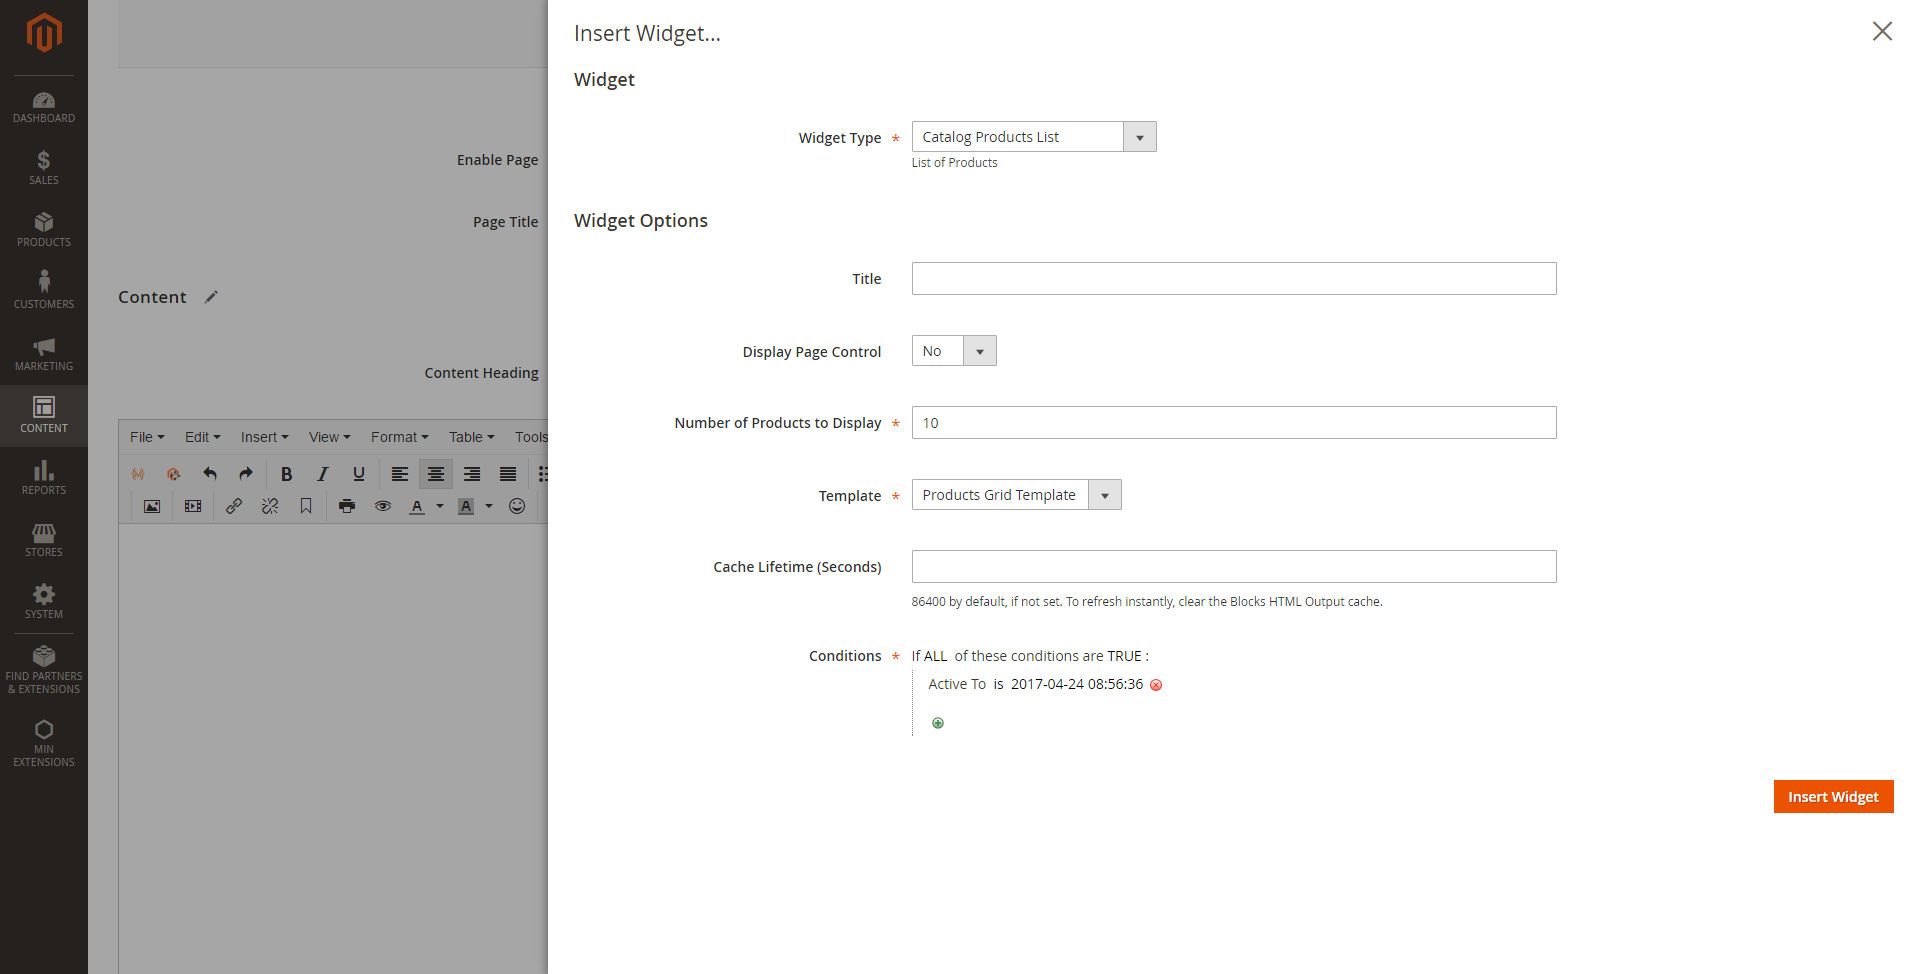The height and width of the screenshot is (974, 1920).
Task: Change the ALL condition aggregator
Action: click(936, 656)
